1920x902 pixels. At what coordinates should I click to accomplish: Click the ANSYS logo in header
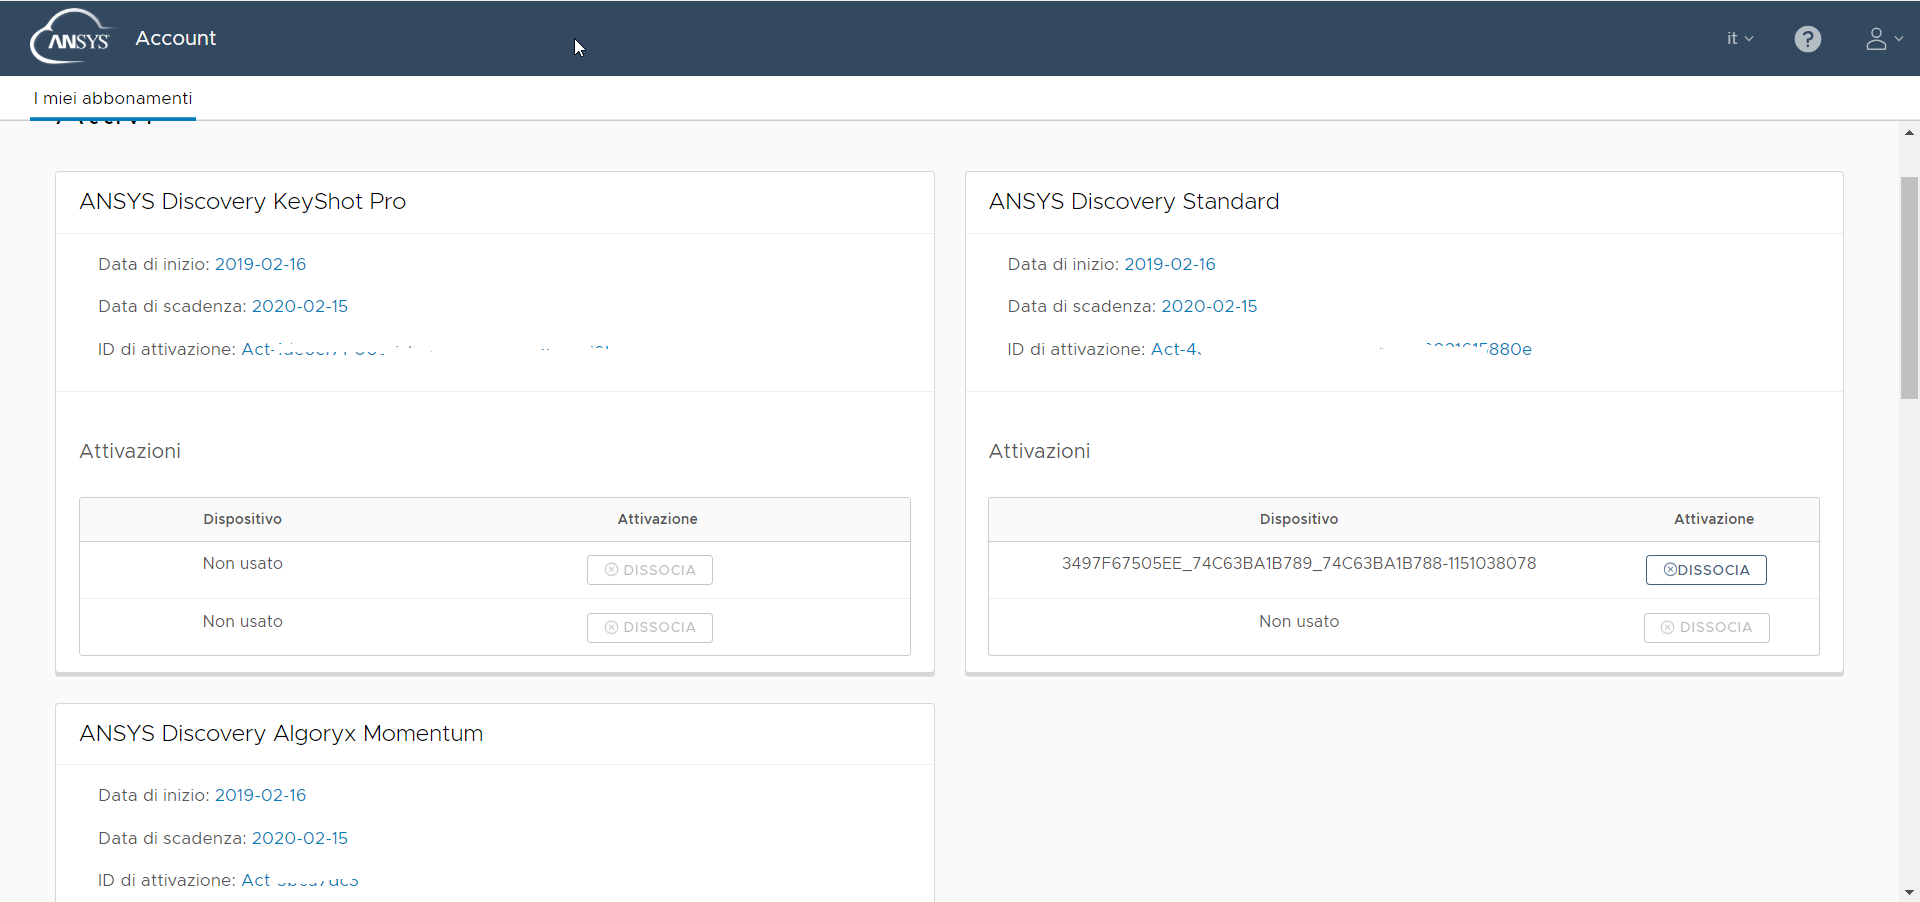click(70, 38)
